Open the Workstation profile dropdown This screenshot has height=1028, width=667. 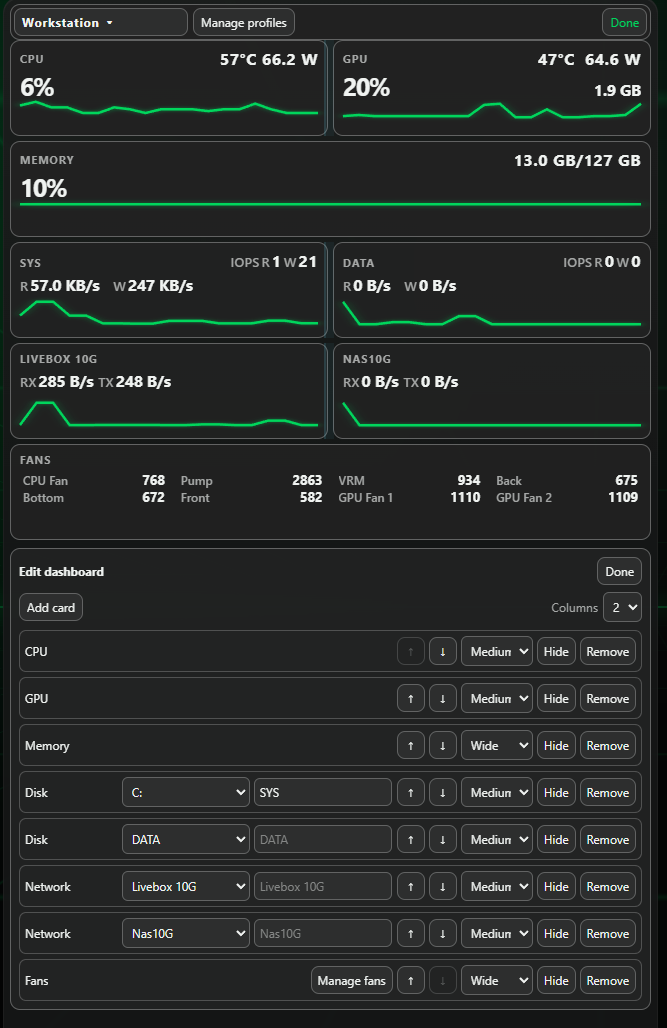[x=100, y=22]
